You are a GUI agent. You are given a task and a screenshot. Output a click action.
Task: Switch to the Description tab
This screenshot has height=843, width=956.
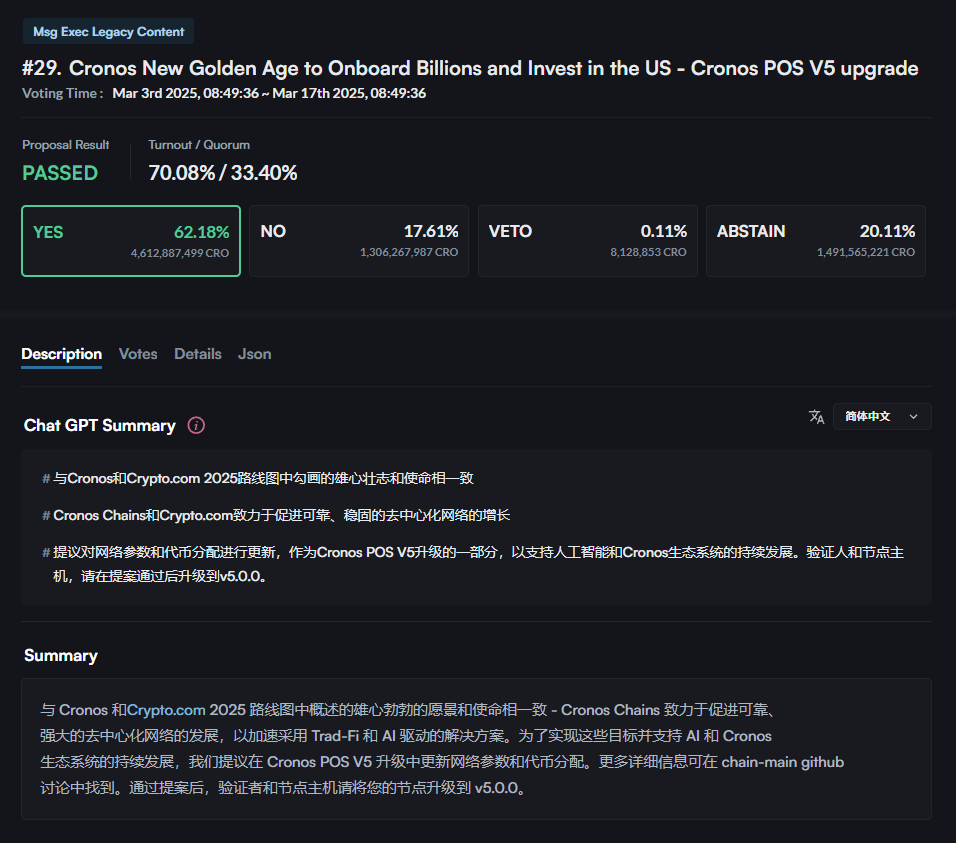point(61,354)
